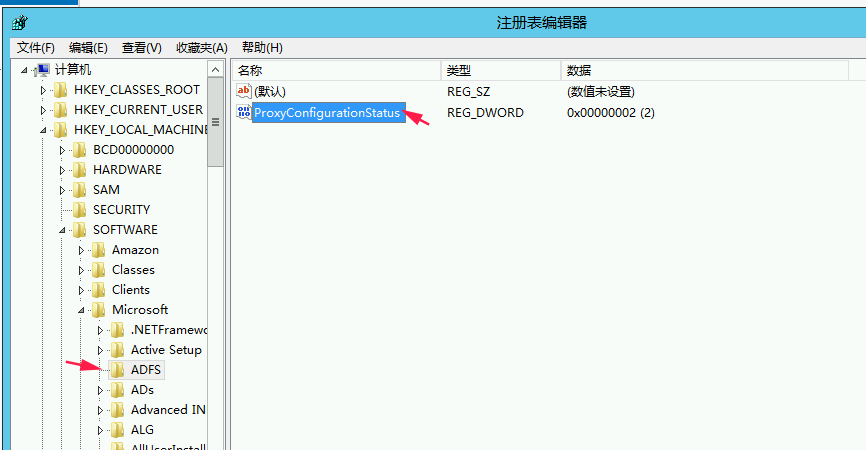This screenshot has width=866, height=450.
Task: Click the BCD00000000 folder icon
Action: click(80, 150)
